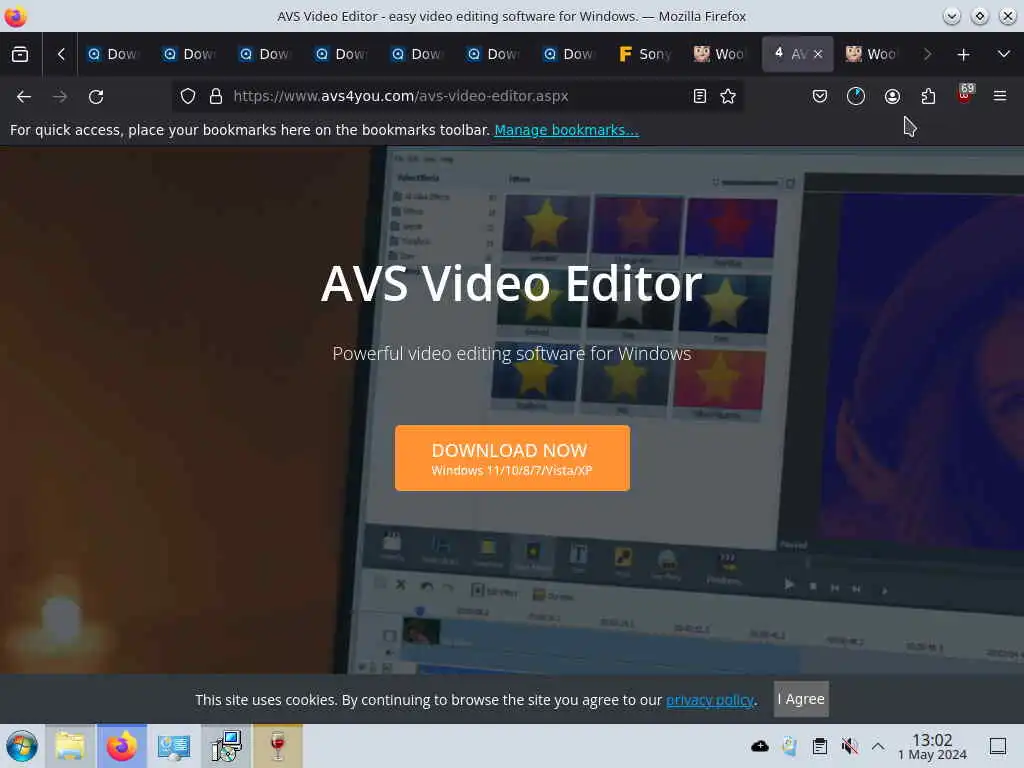Open the extensions puzzle icon
1024x768 pixels.
click(x=928, y=97)
